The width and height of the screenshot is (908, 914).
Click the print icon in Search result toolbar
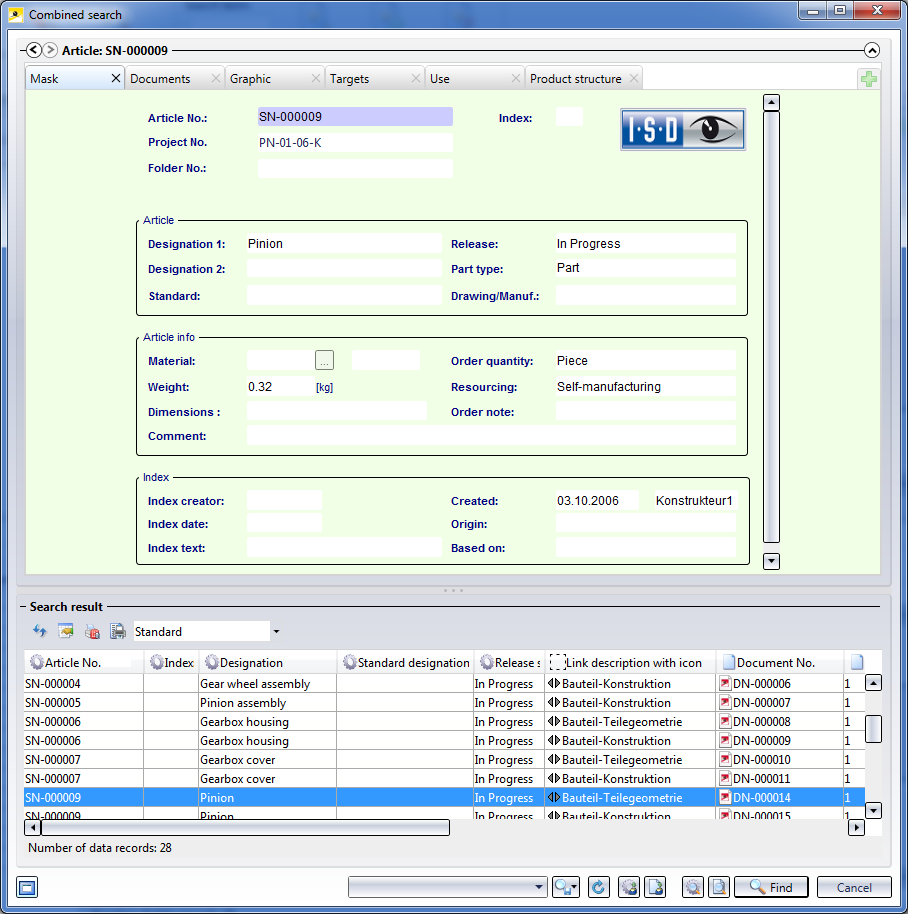click(x=118, y=631)
